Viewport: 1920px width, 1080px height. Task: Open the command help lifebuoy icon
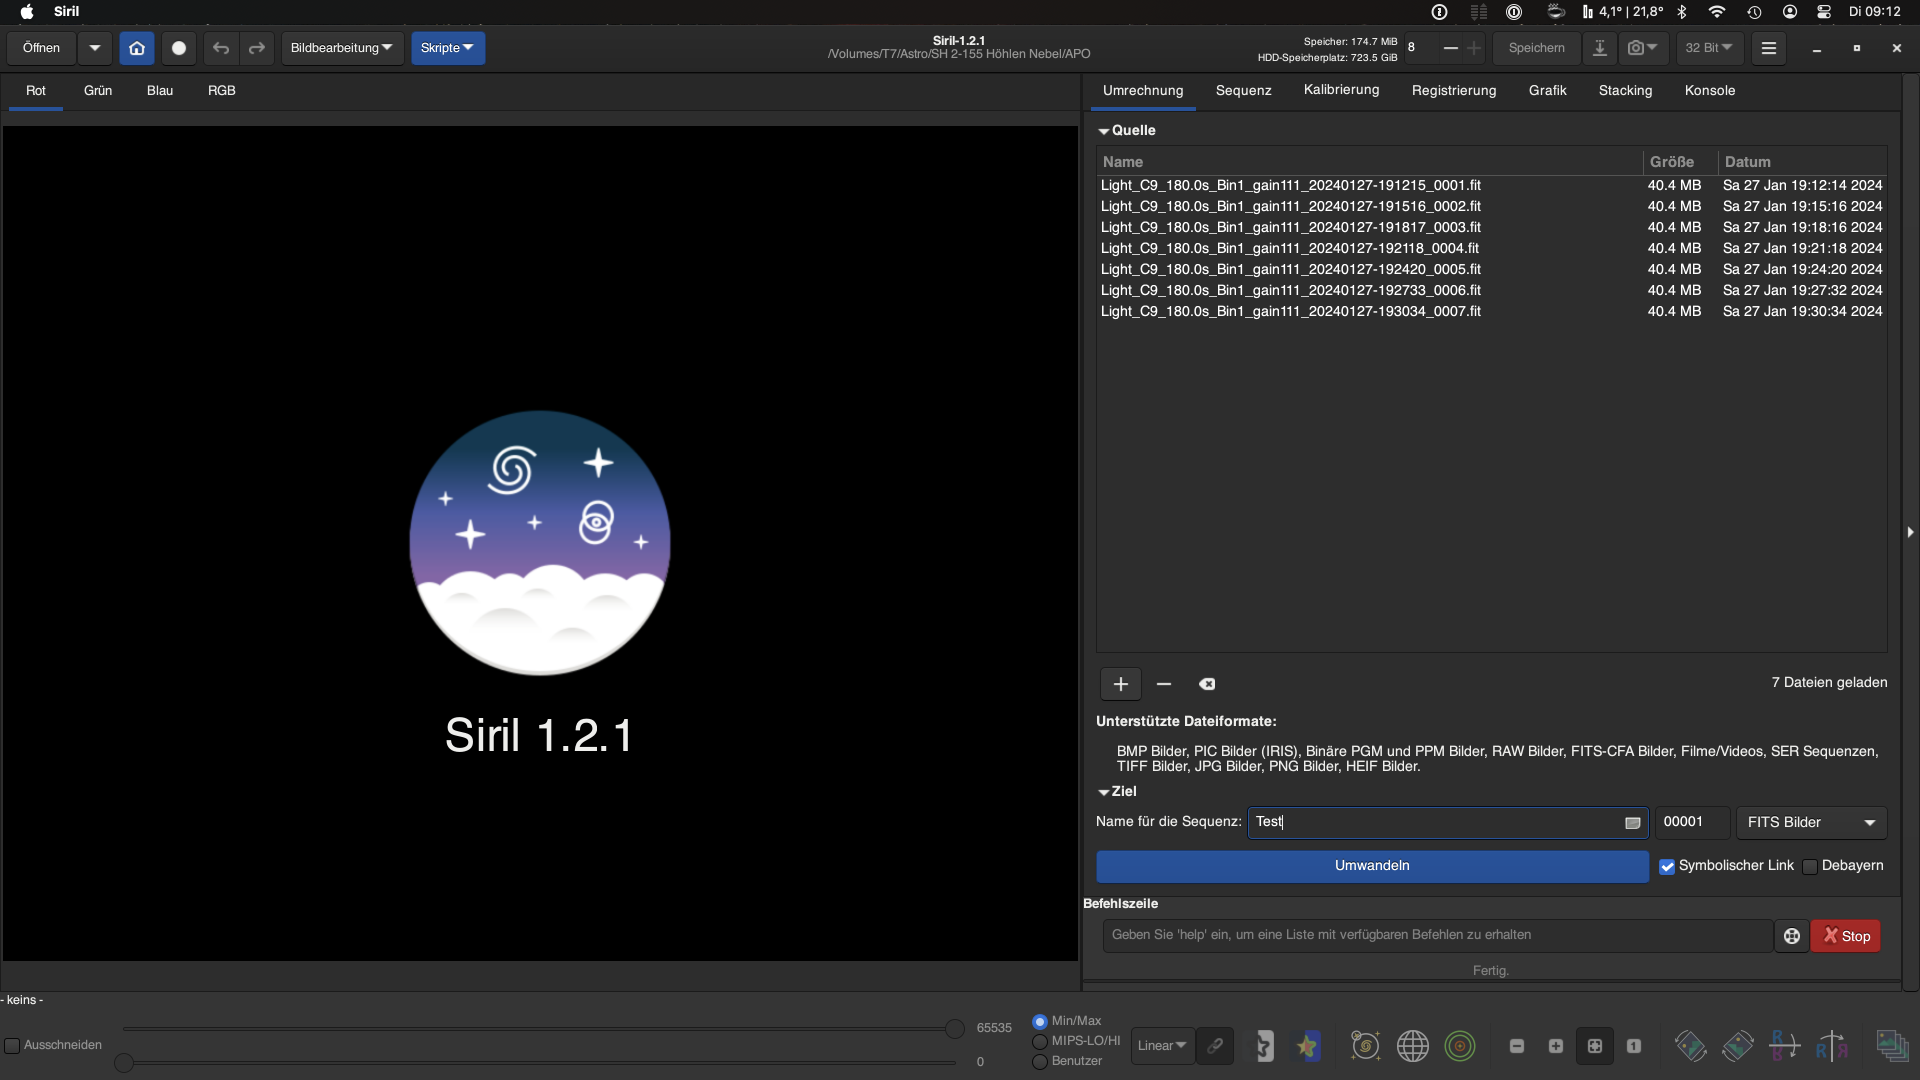click(1792, 936)
